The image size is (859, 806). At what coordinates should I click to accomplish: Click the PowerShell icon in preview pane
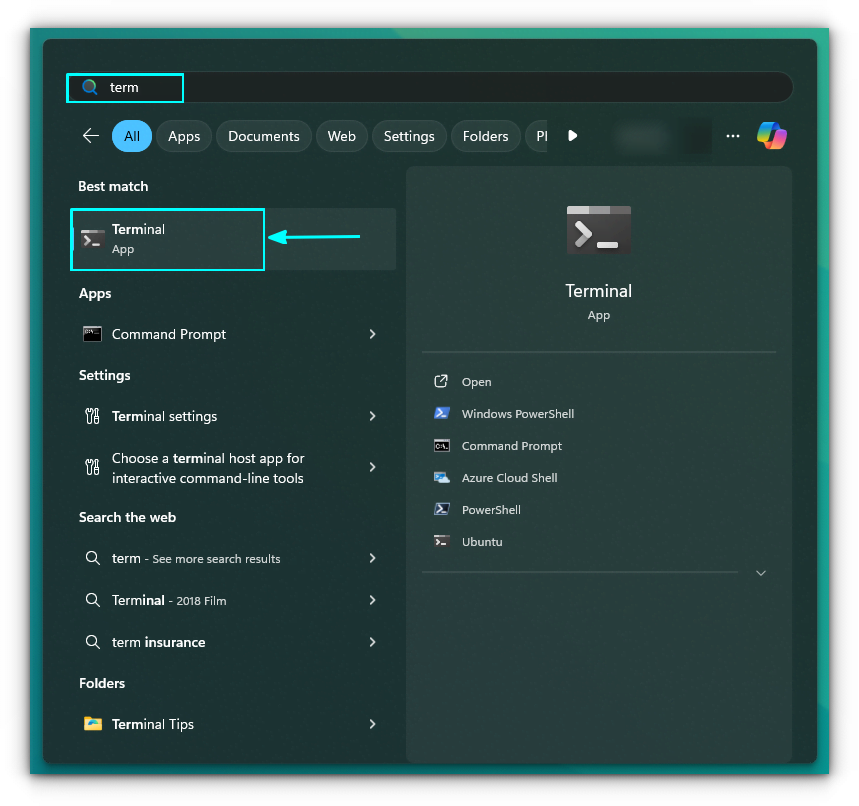click(442, 509)
